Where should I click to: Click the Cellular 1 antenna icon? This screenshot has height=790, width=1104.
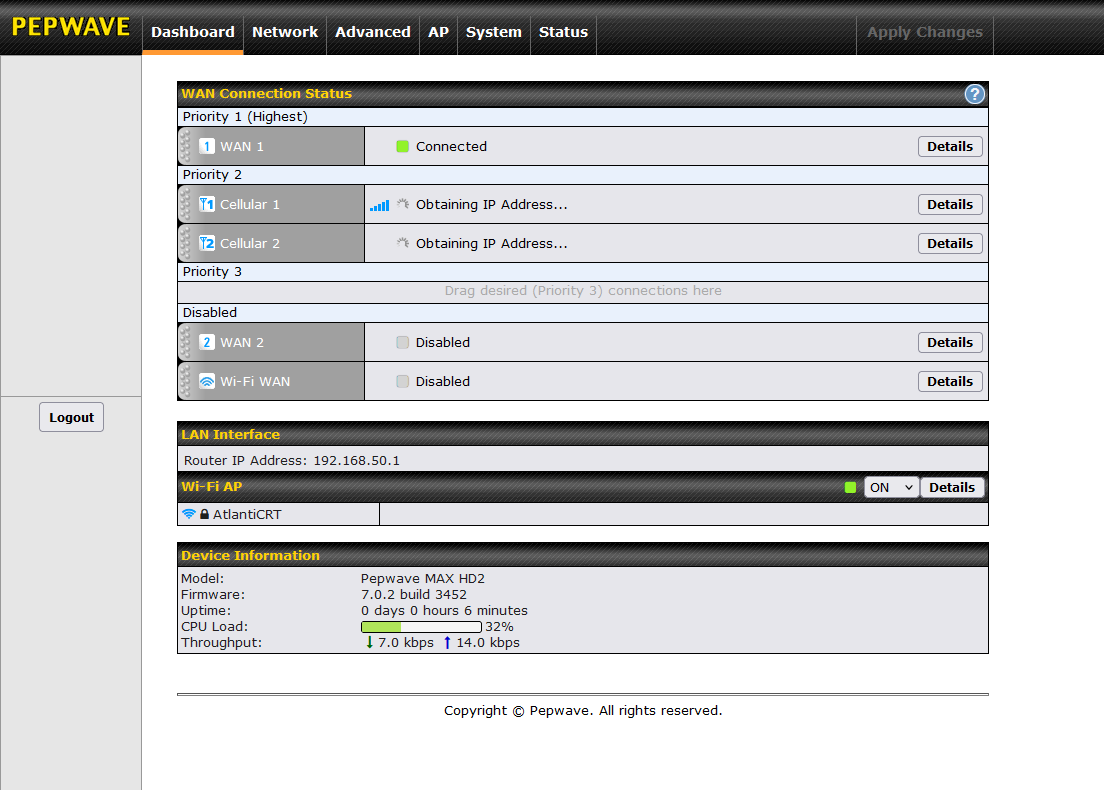point(206,204)
